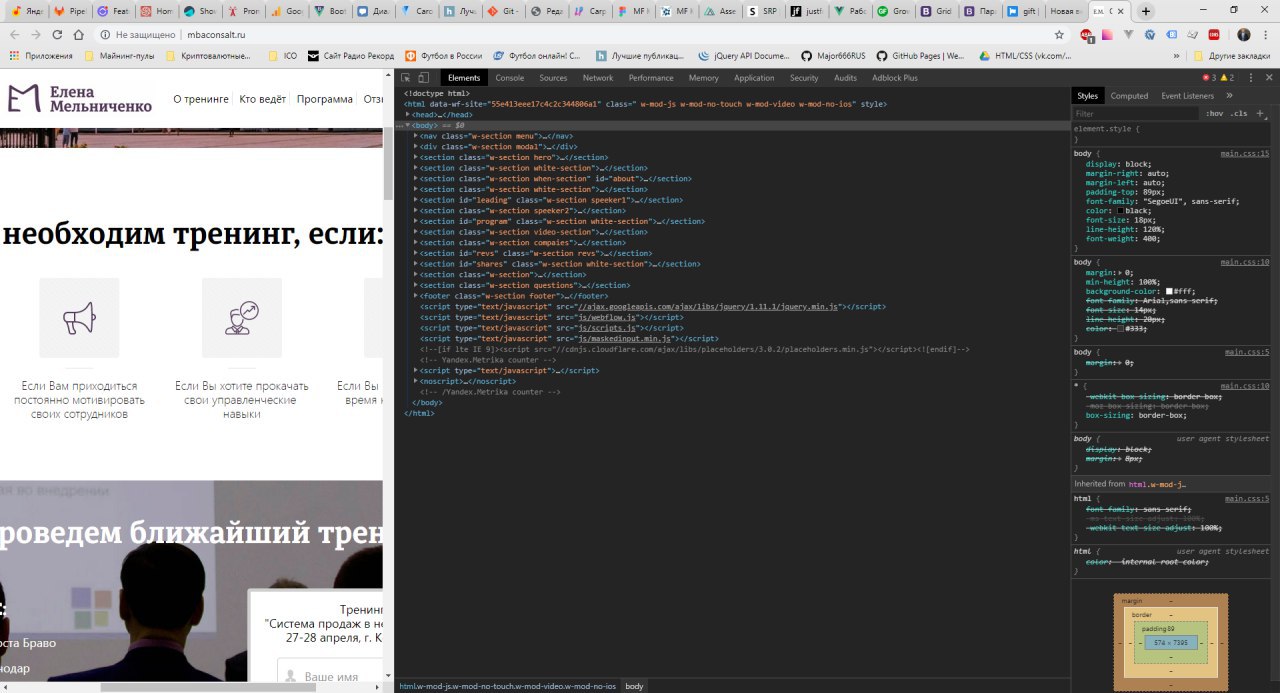This screenshot has width=1280, height=693.
Task: Activate the inspect element picker icon
Action: [x=406, y=78]
